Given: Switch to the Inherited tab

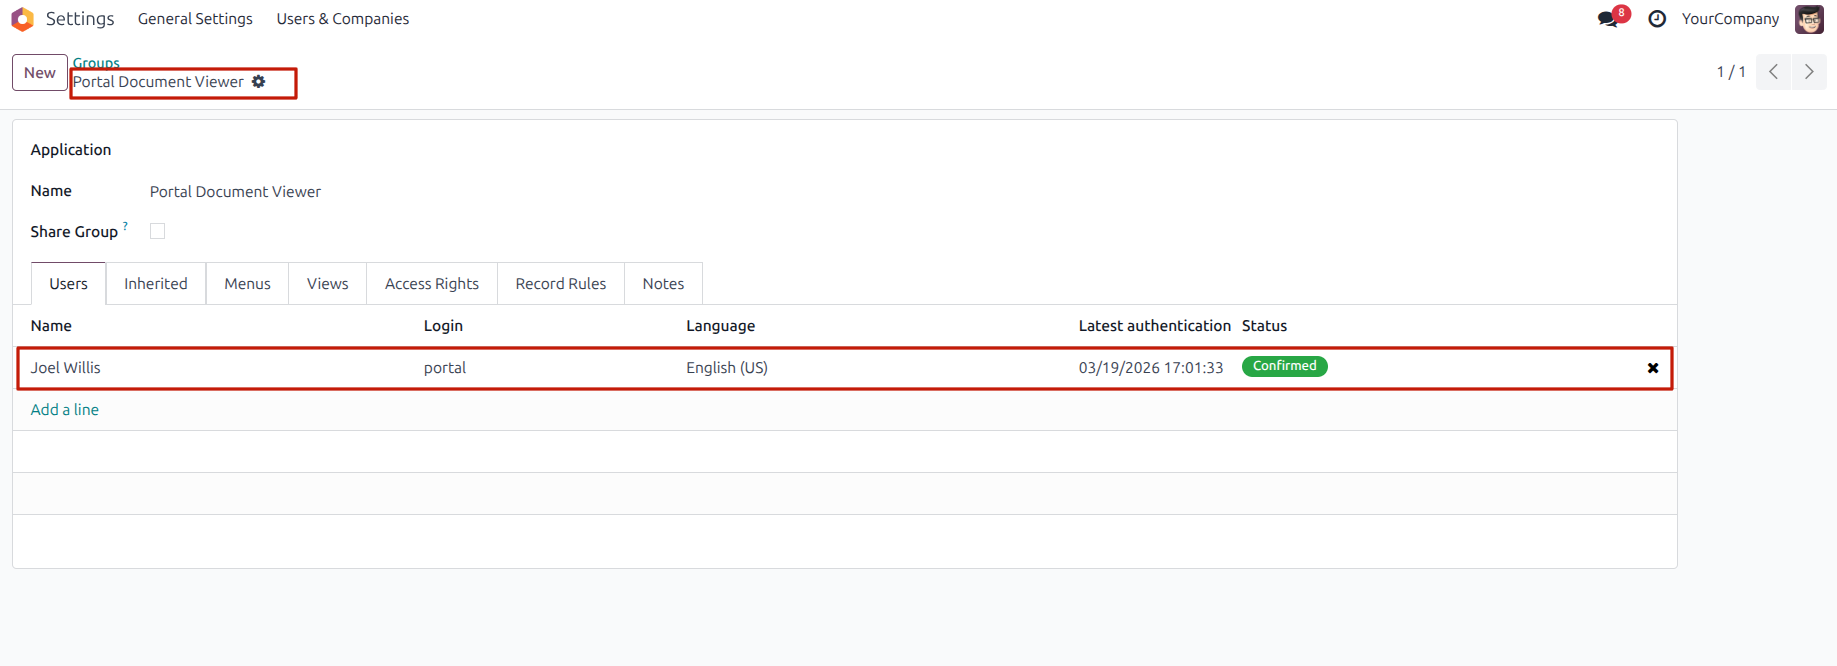Looking at the screenshot, I should [156, 284].
